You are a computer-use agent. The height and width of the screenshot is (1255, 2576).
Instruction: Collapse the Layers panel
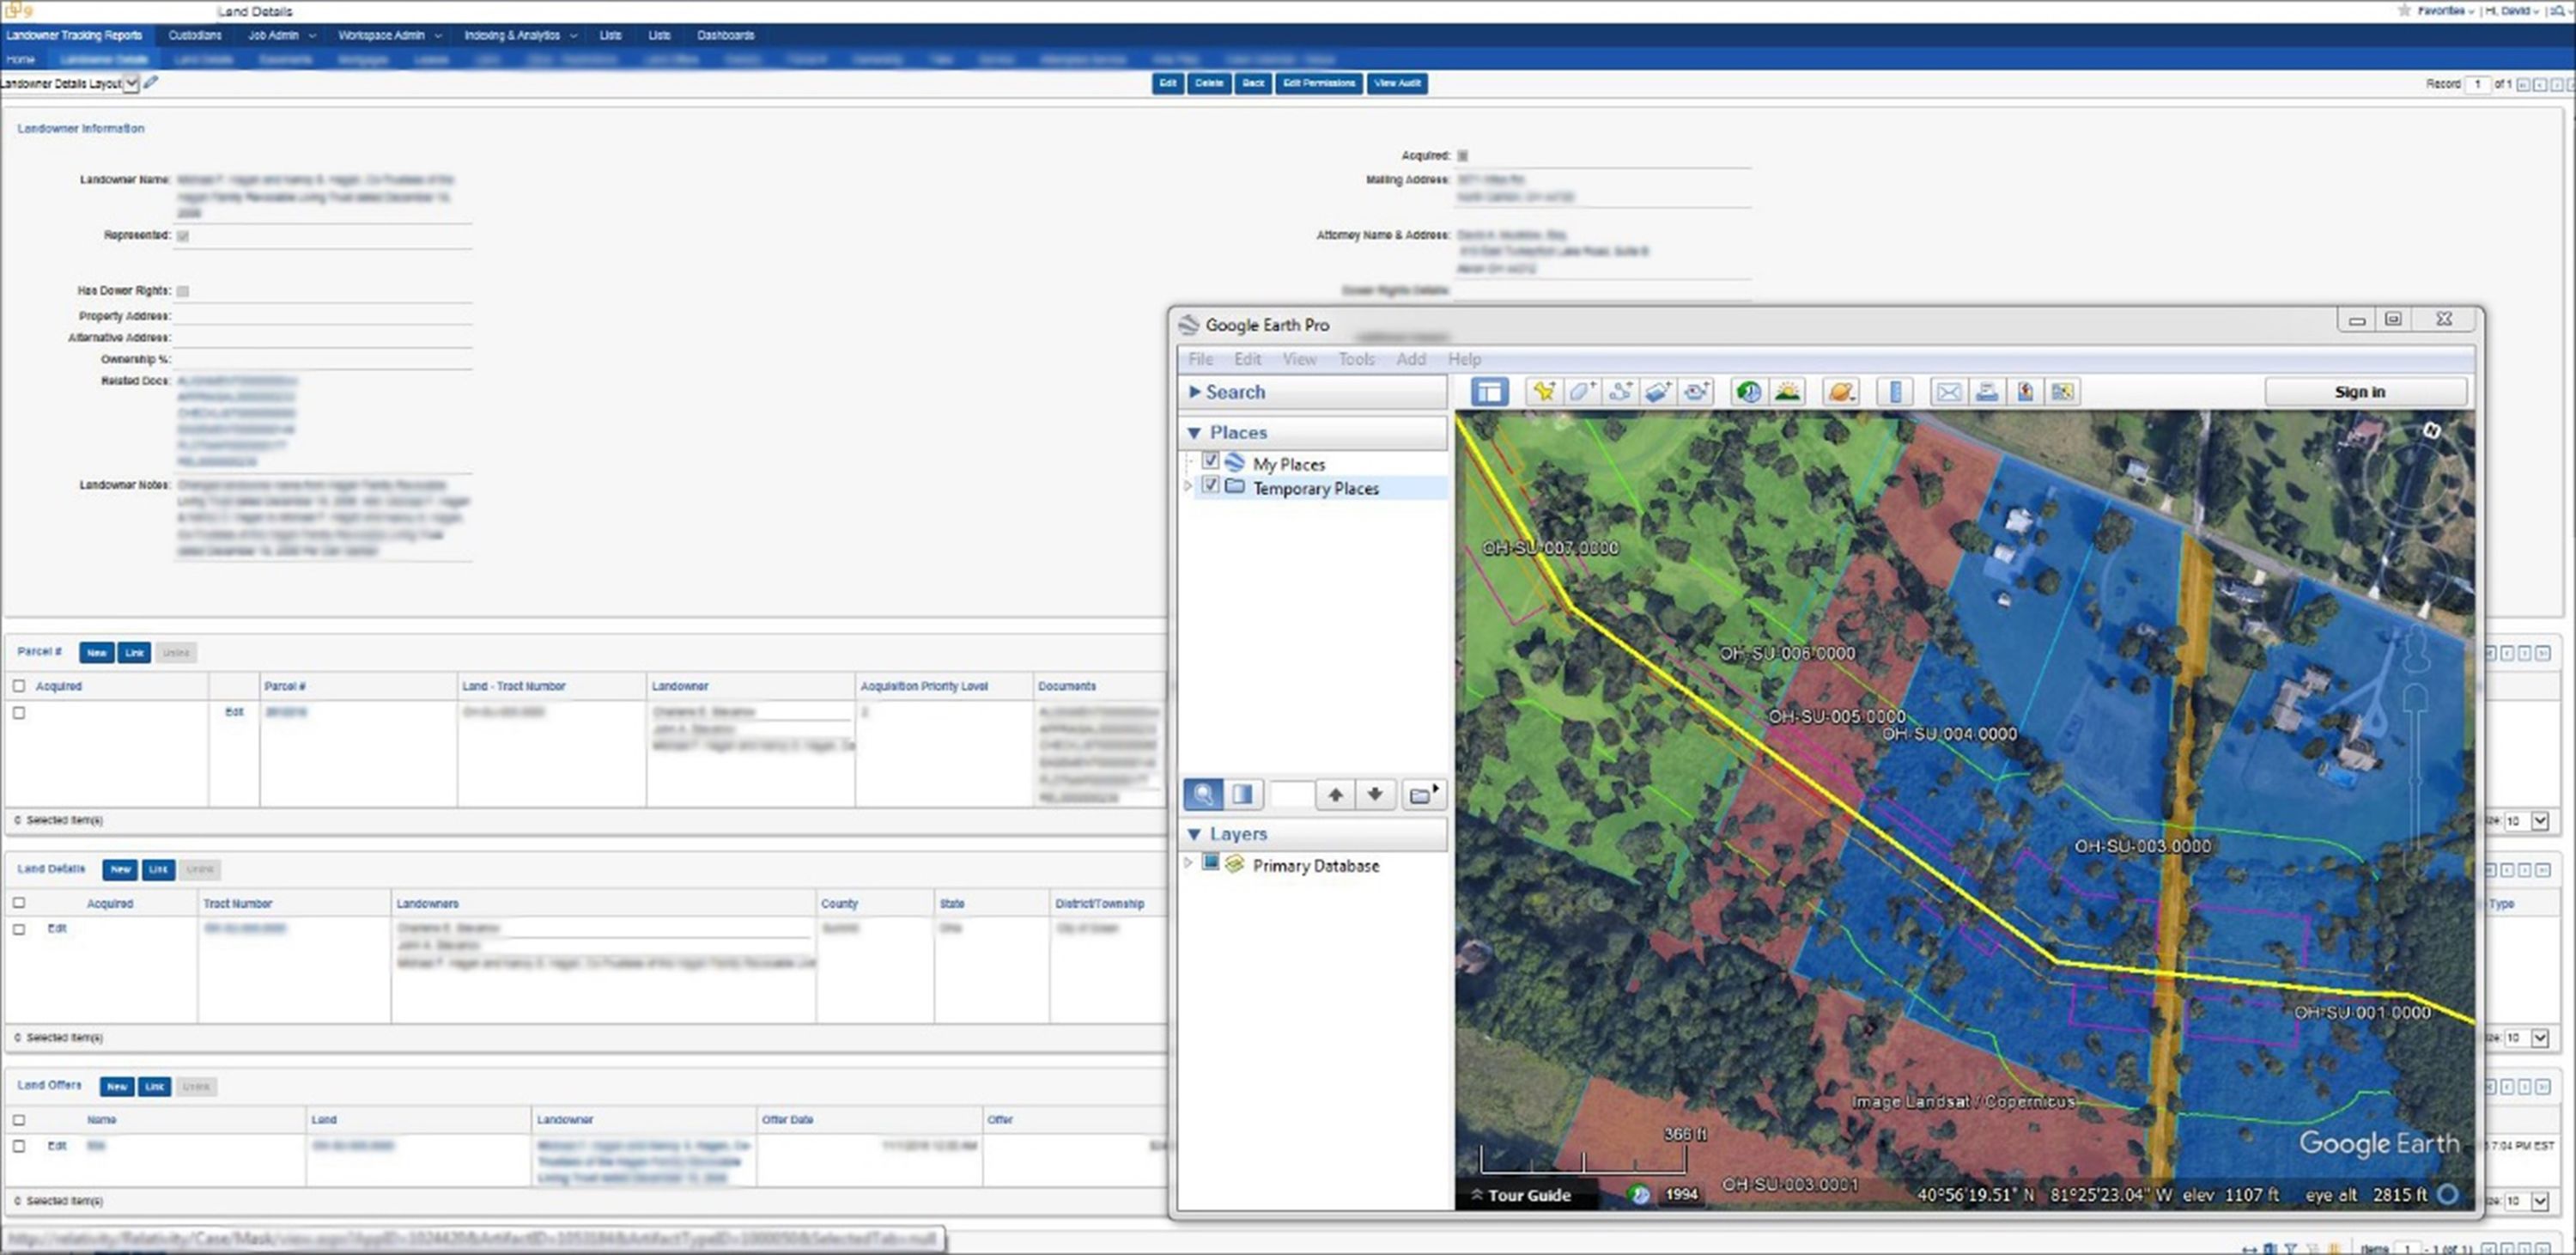click(1195, 833)
